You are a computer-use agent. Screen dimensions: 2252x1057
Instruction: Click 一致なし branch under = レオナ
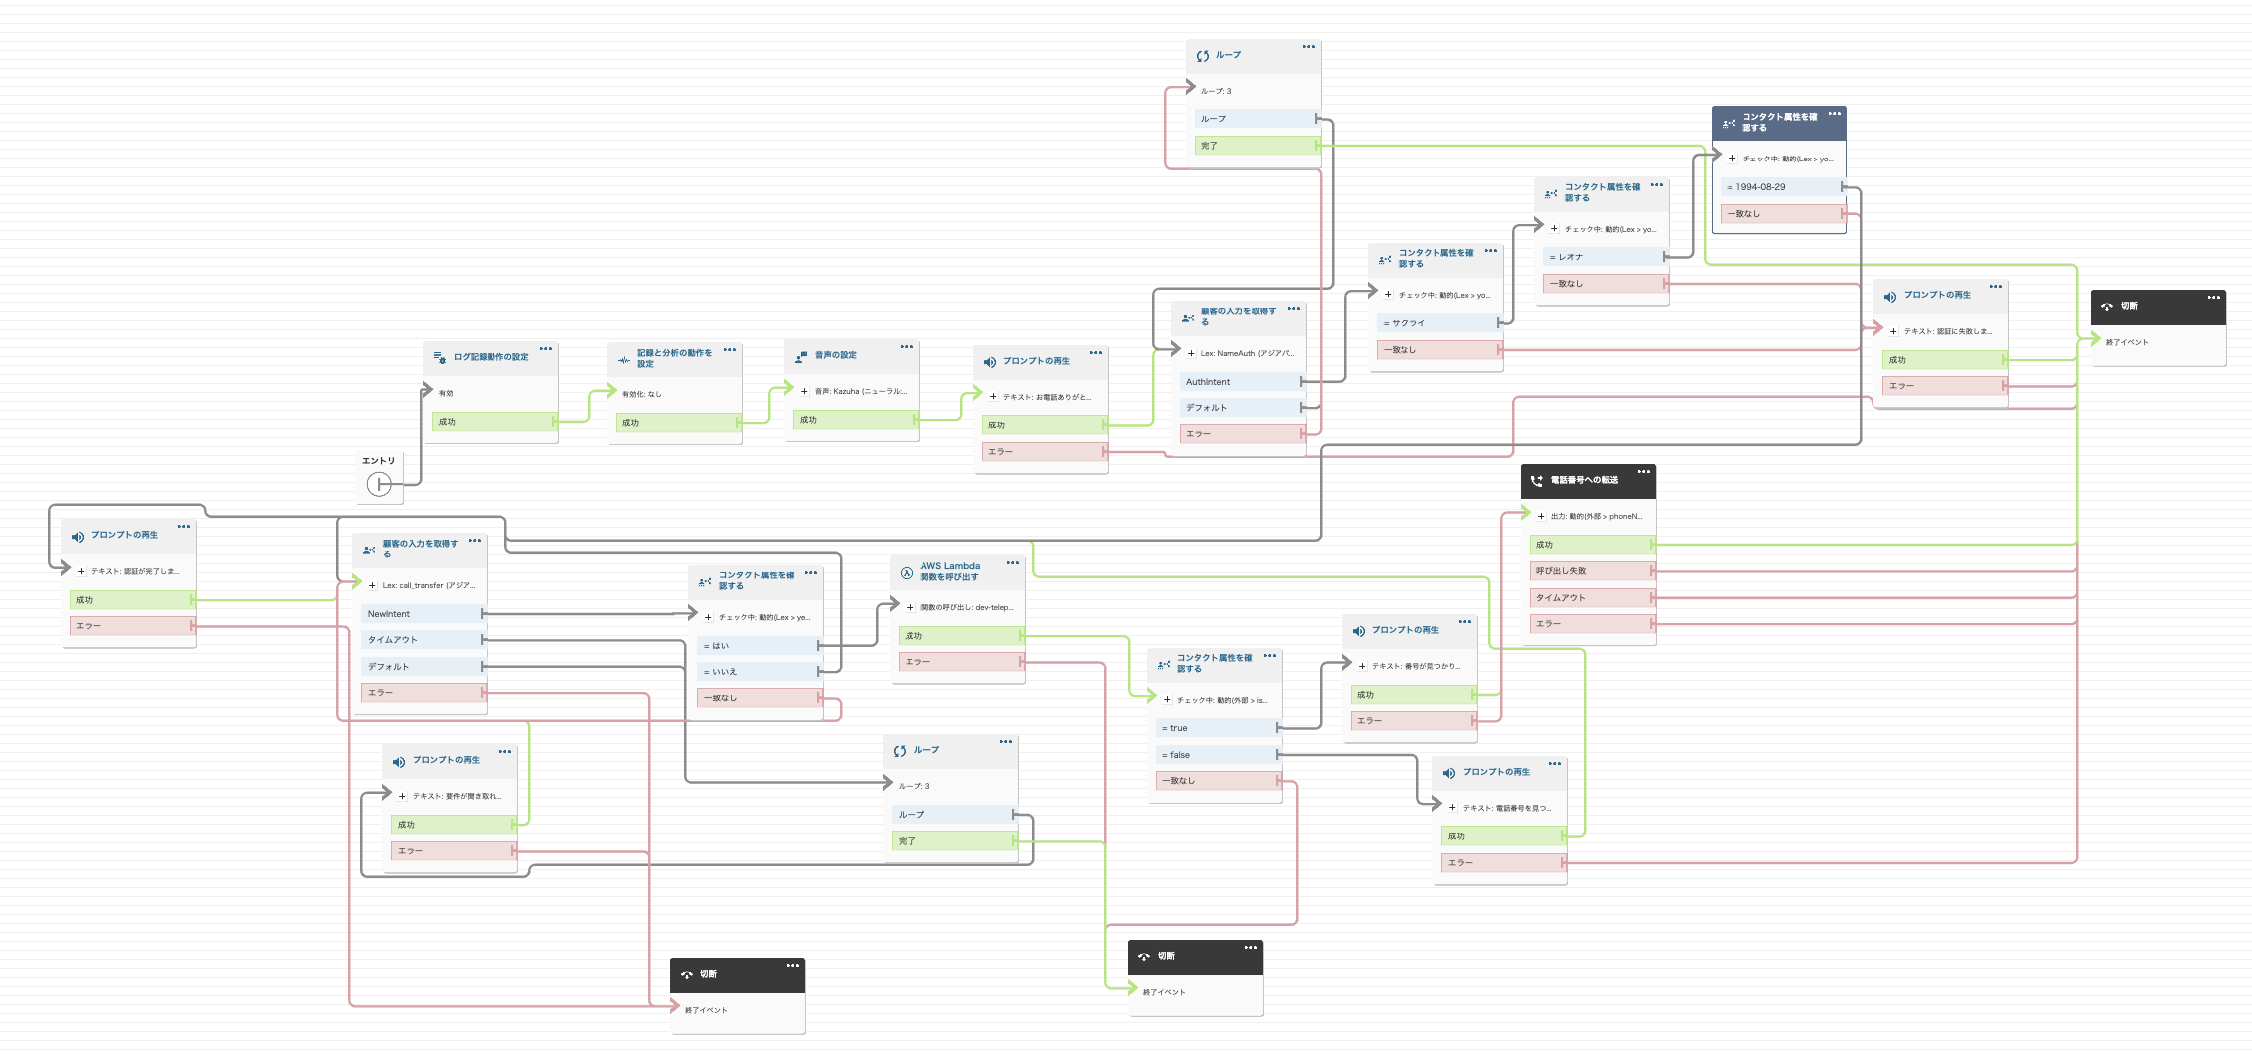[1606, 284]
